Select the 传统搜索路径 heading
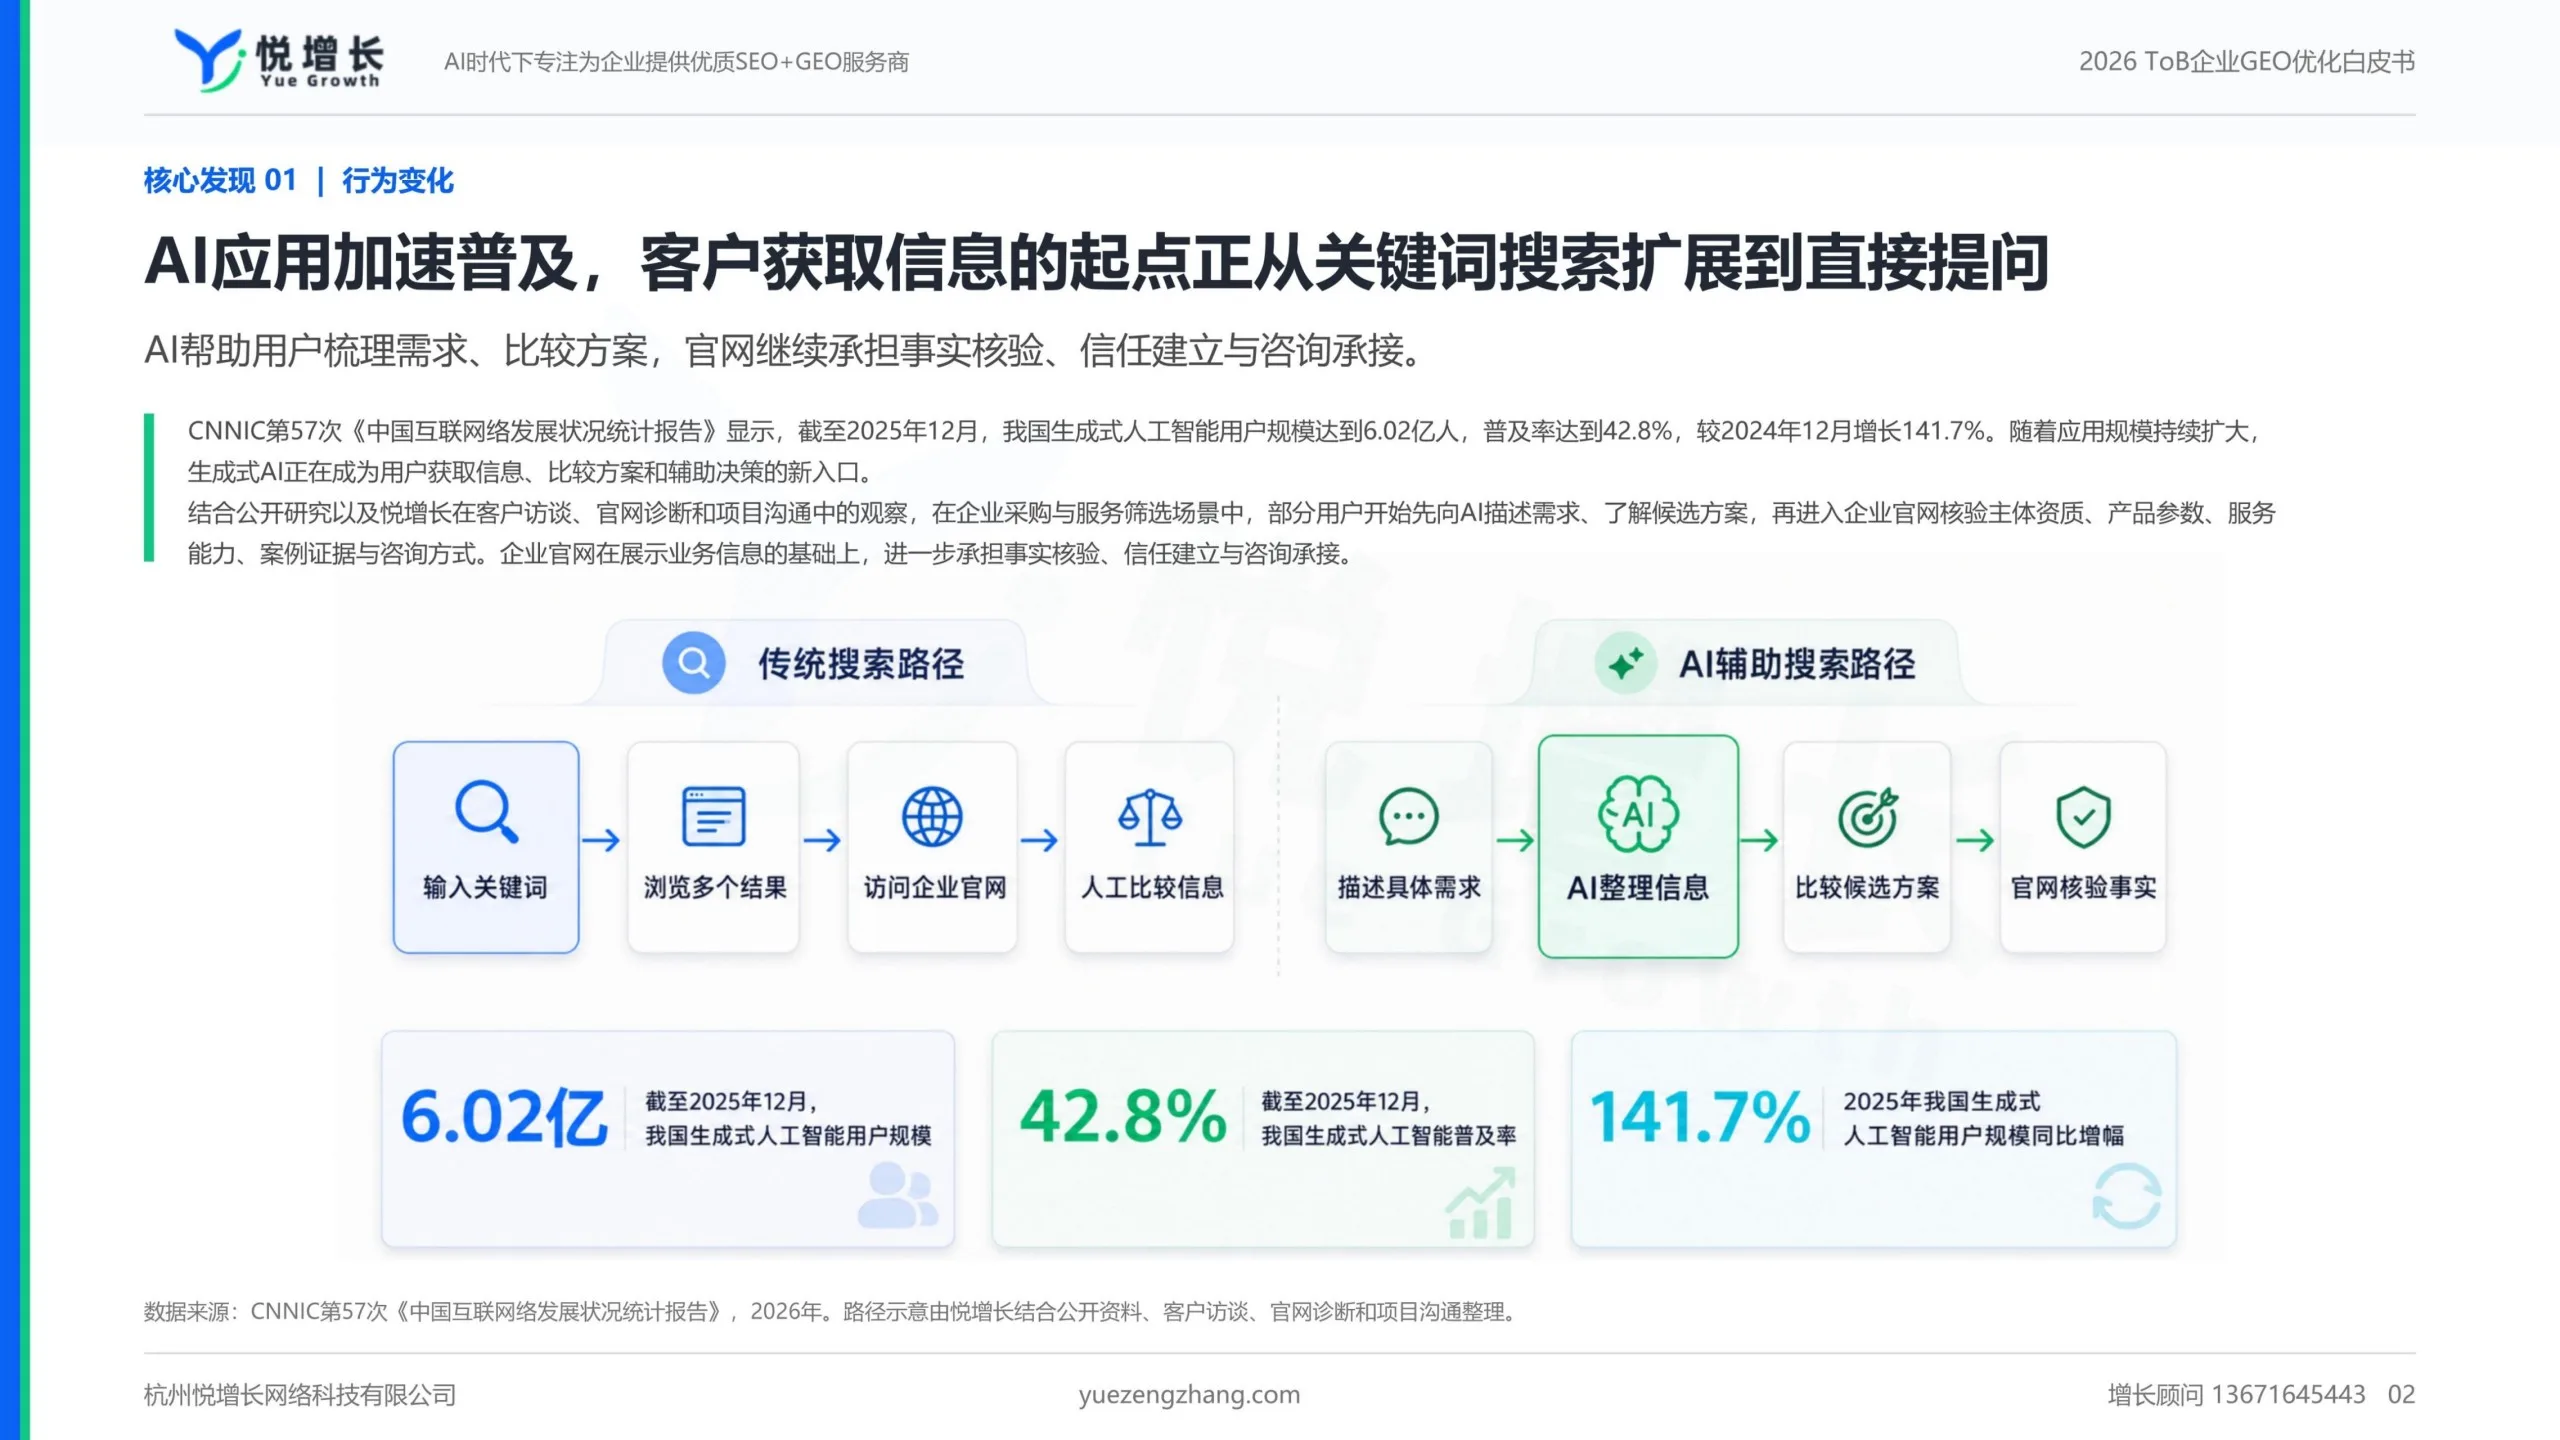Screen dimensions: 2560x1440 tap(860, 664)
